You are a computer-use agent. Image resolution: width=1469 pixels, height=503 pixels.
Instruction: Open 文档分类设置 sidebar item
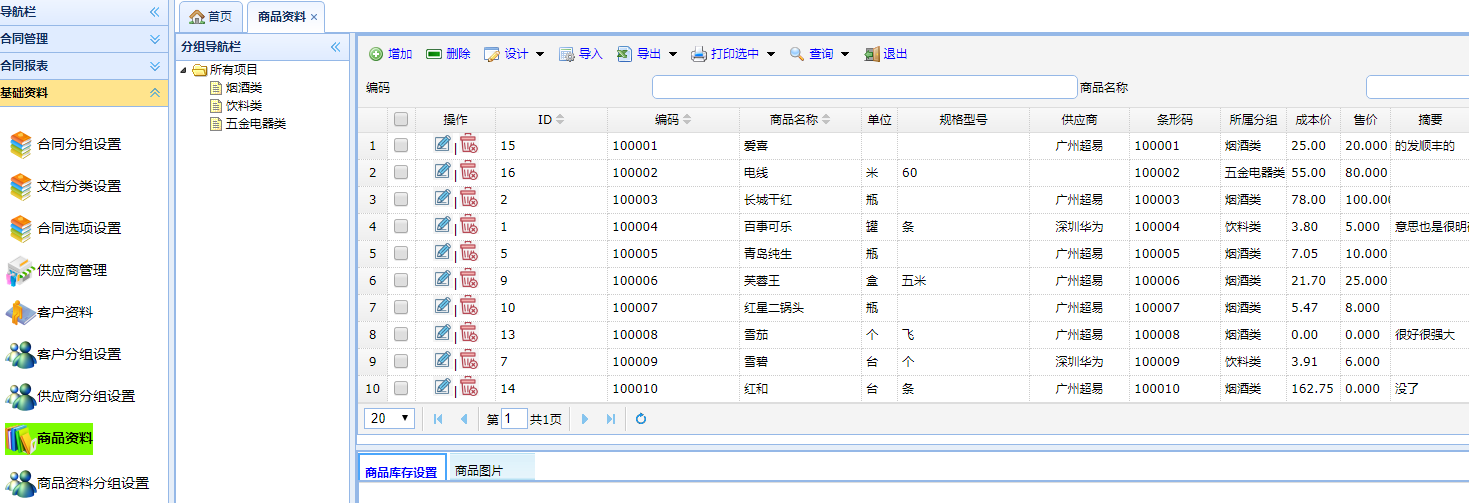[65, 186]
